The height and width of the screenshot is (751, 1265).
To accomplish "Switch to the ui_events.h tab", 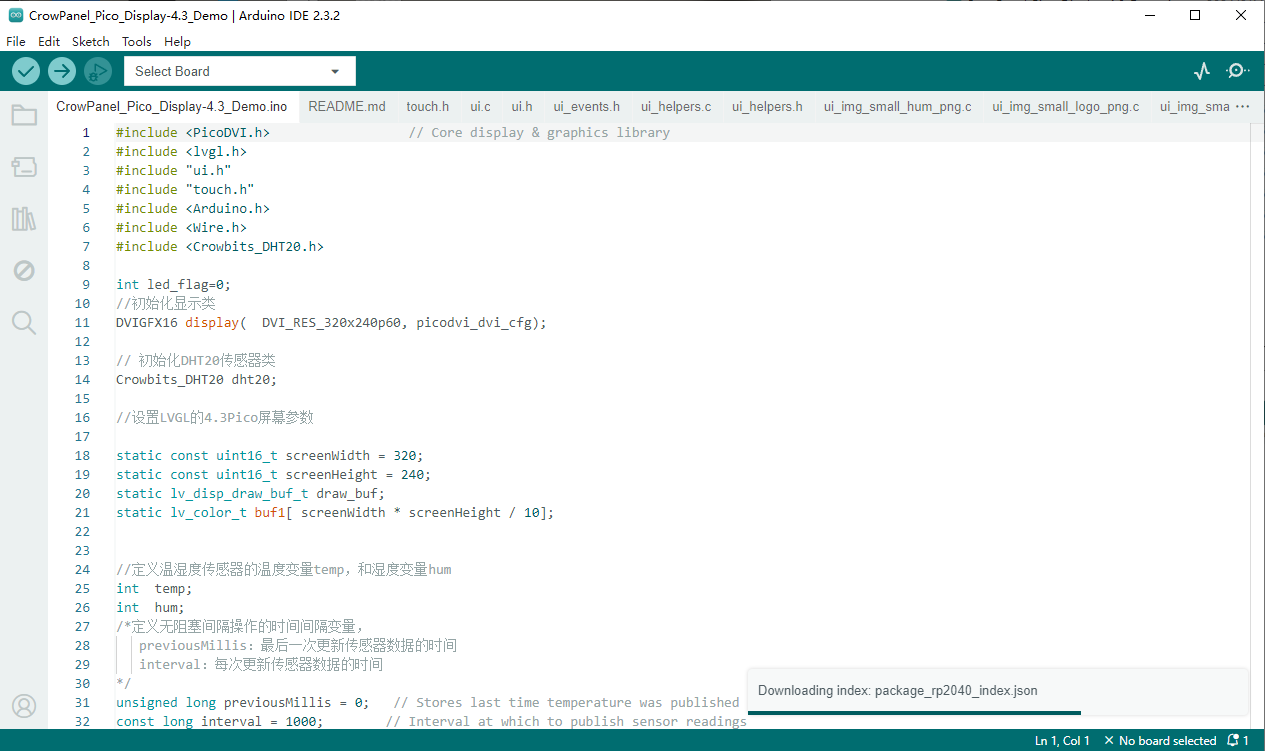I will click(587, 106).
